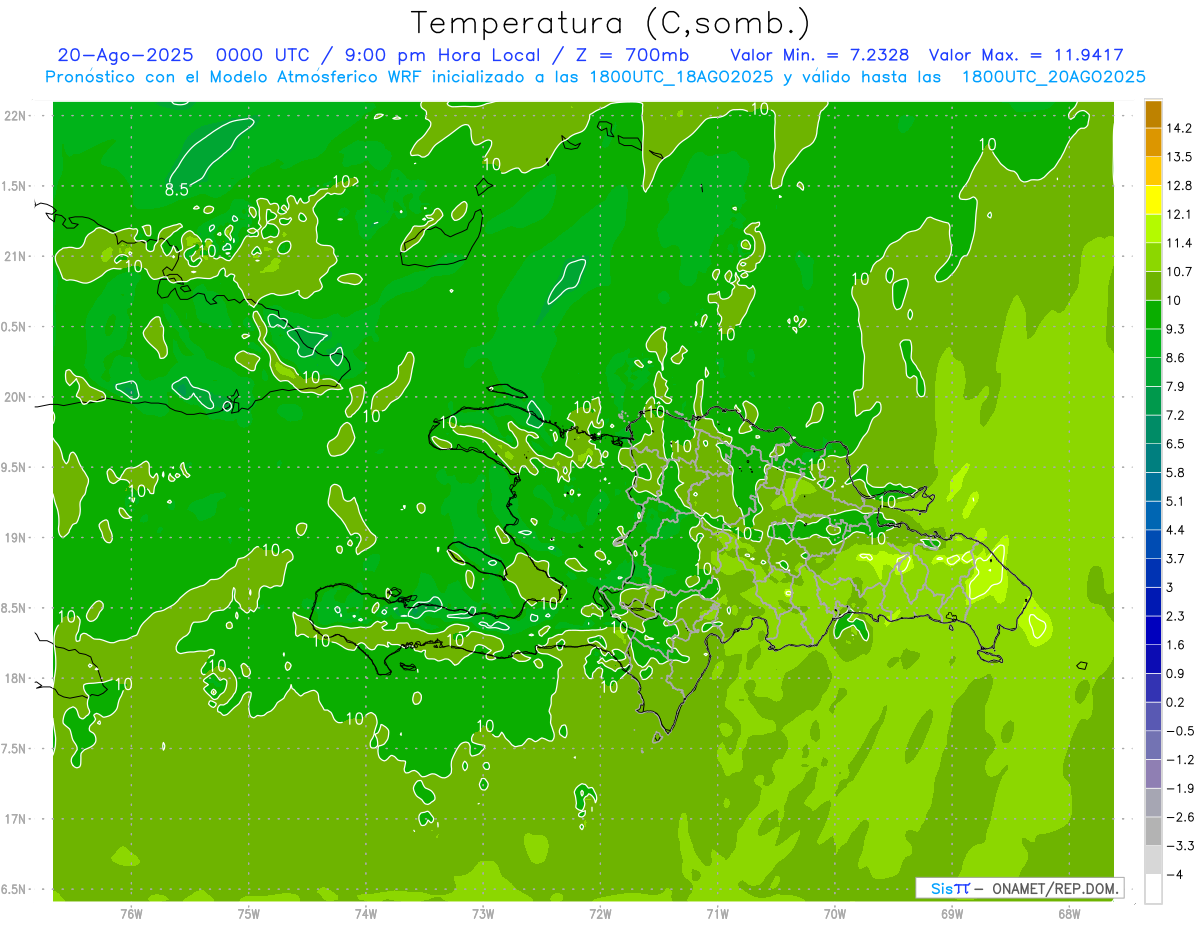
Task: Click legend swatch between 12.8 and 12.1
Action: coord(1153,200)
